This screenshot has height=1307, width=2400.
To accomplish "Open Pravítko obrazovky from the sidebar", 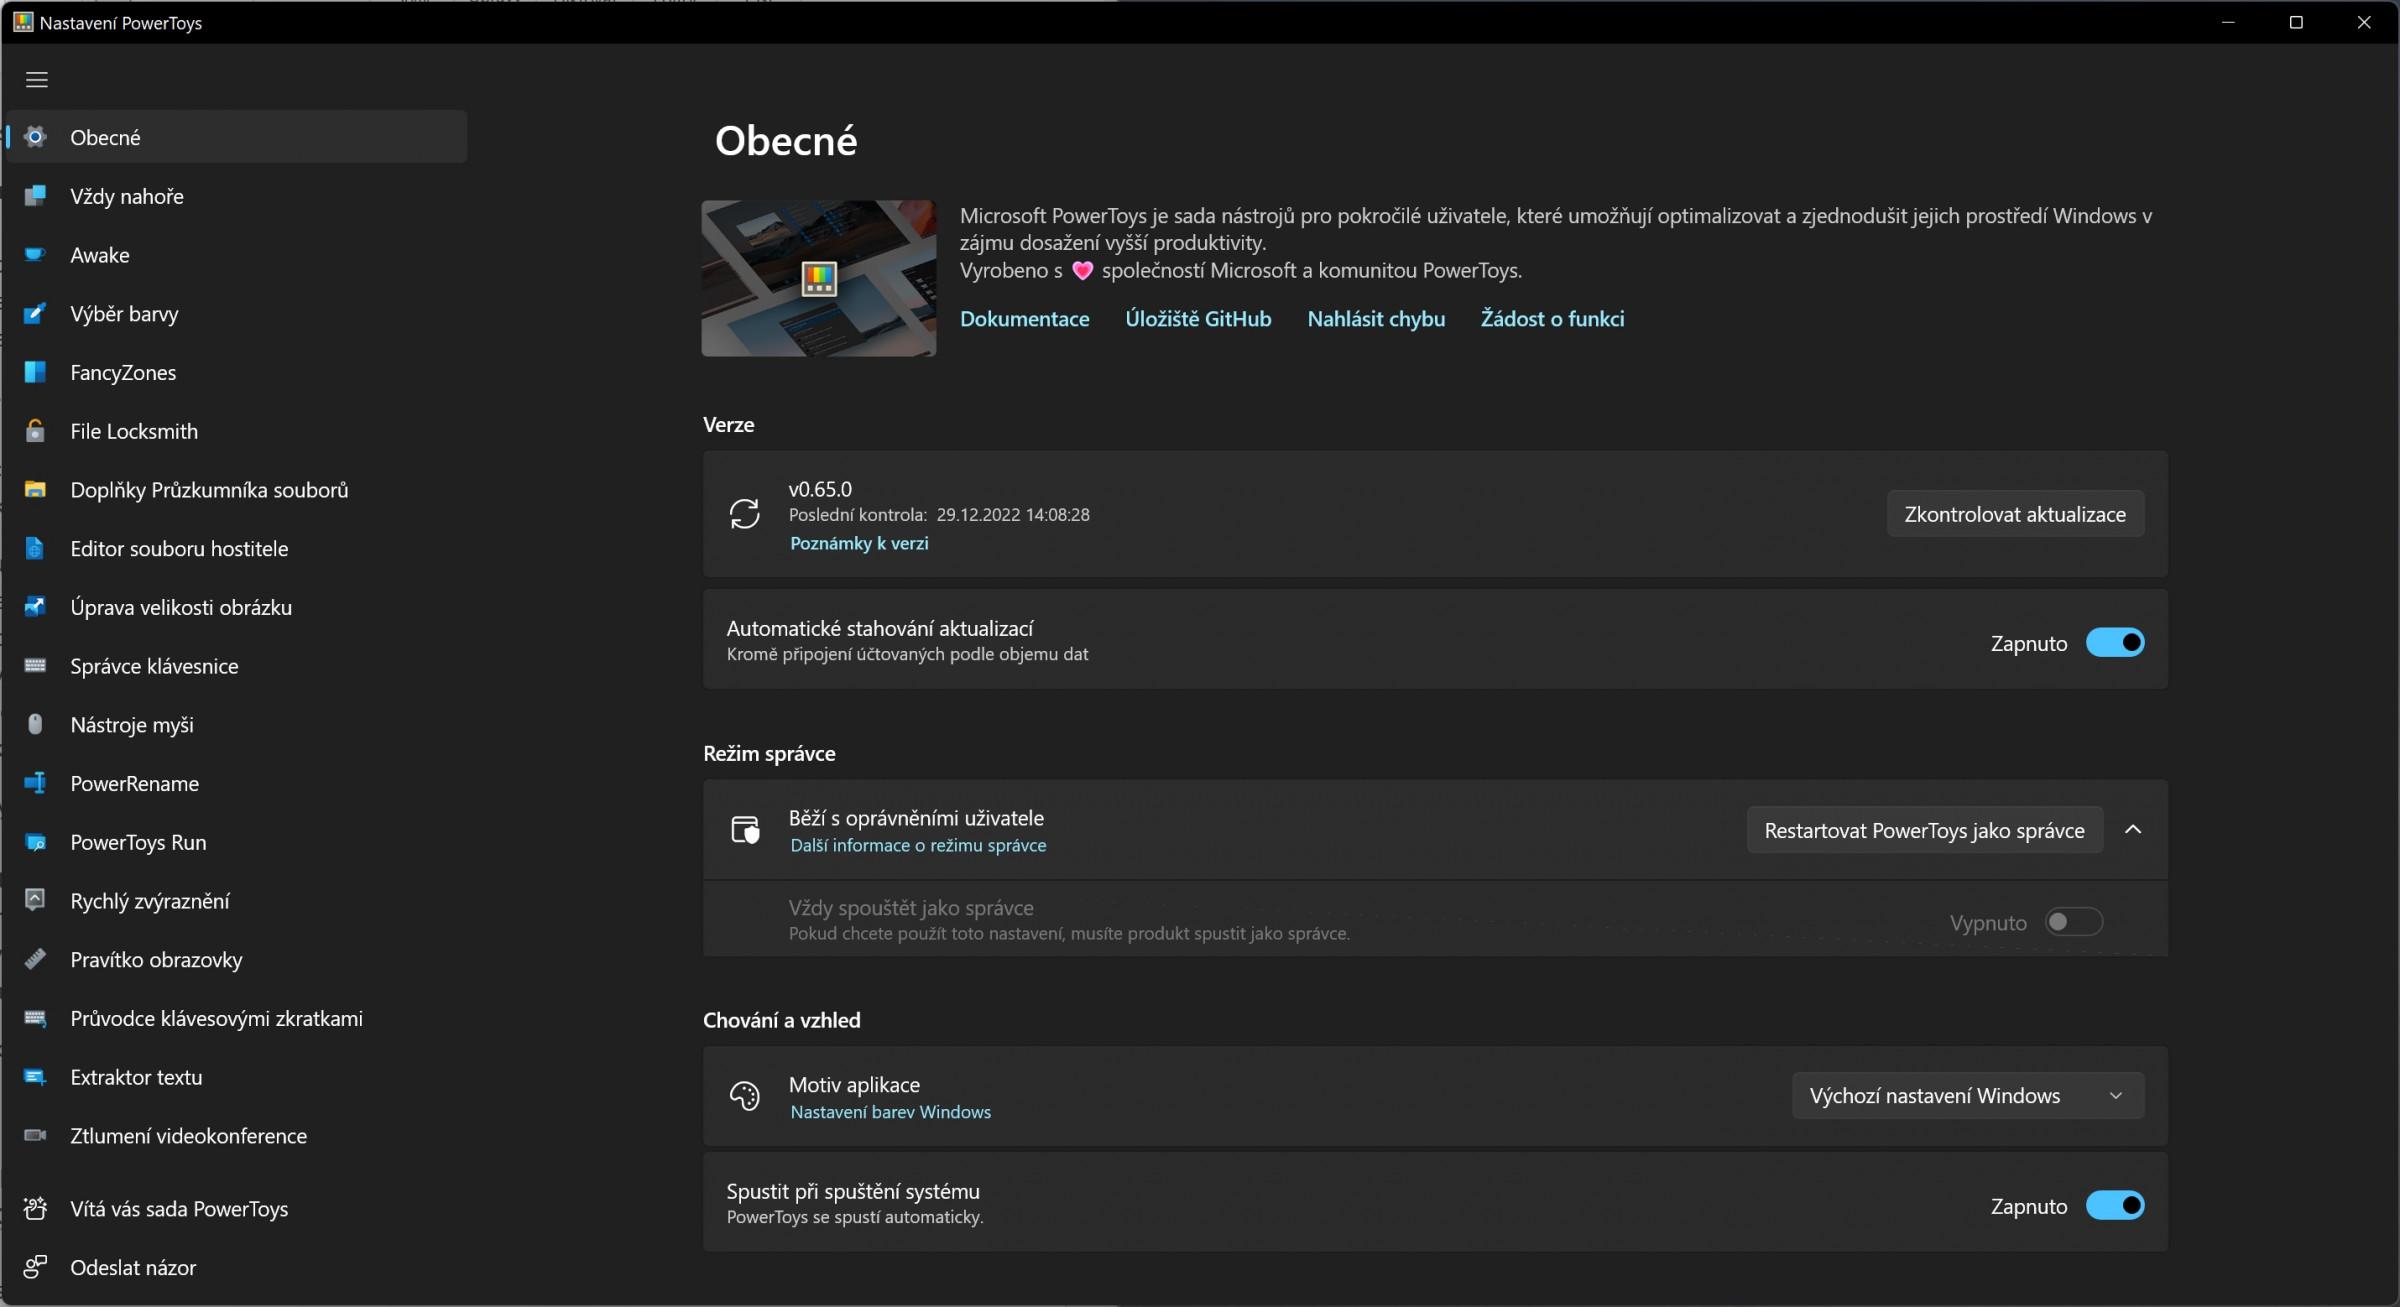I will pos(237,959).
